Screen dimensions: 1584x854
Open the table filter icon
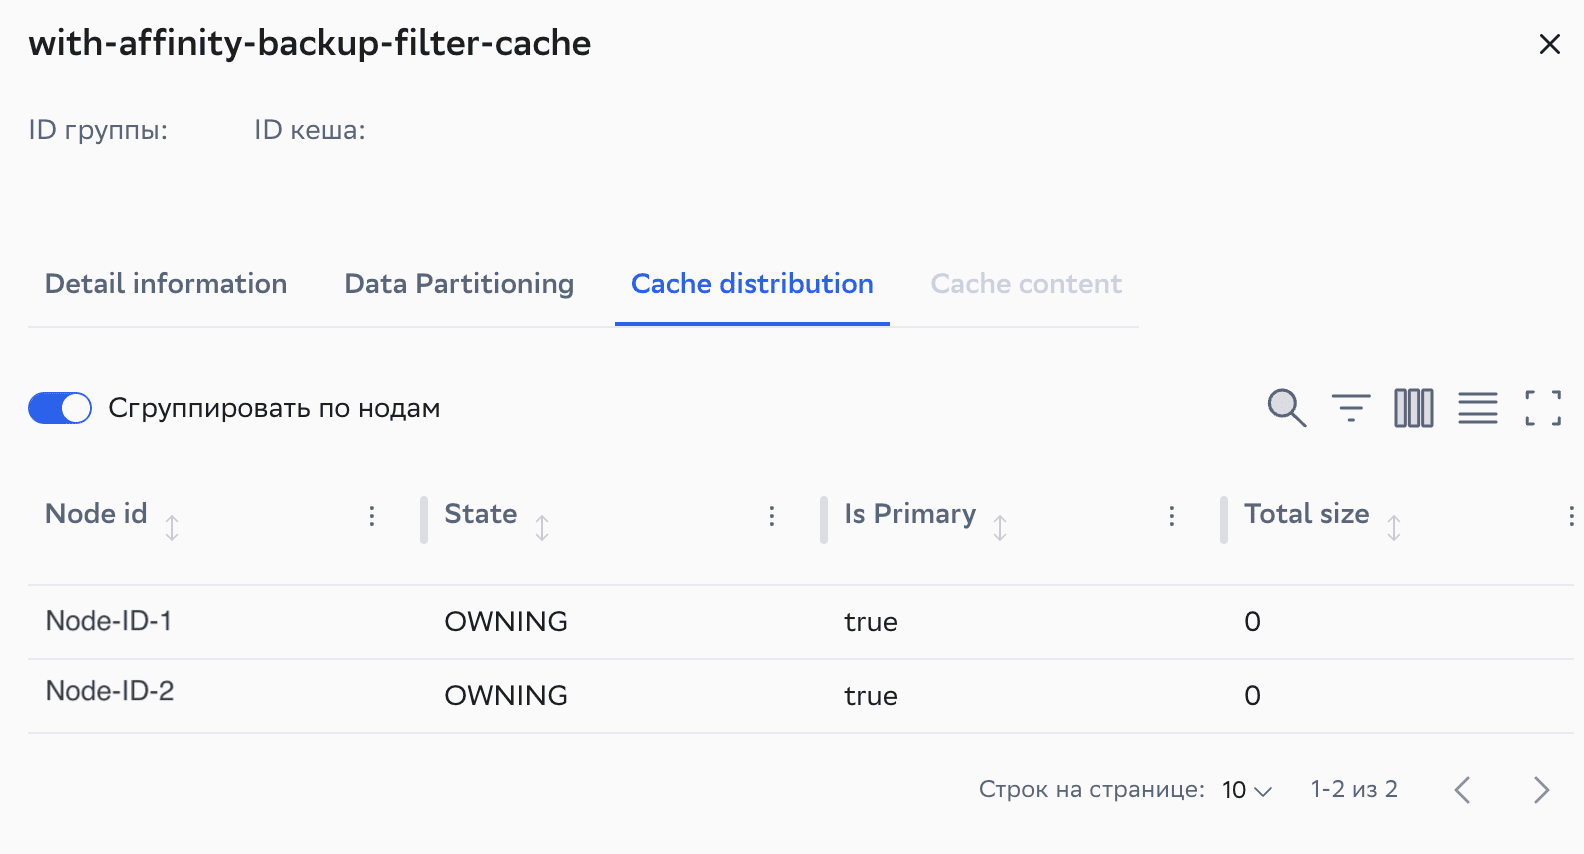tap(1350, 408)
